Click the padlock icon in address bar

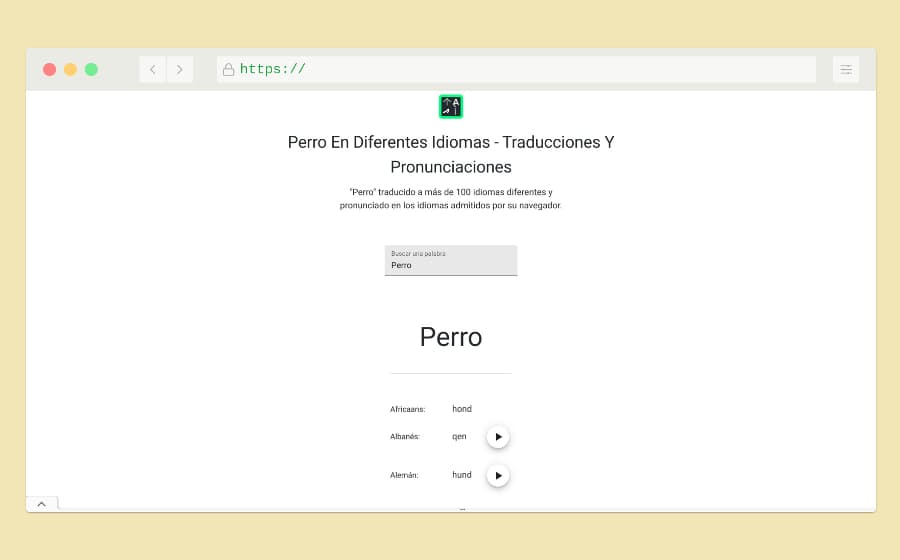point(228,69)
